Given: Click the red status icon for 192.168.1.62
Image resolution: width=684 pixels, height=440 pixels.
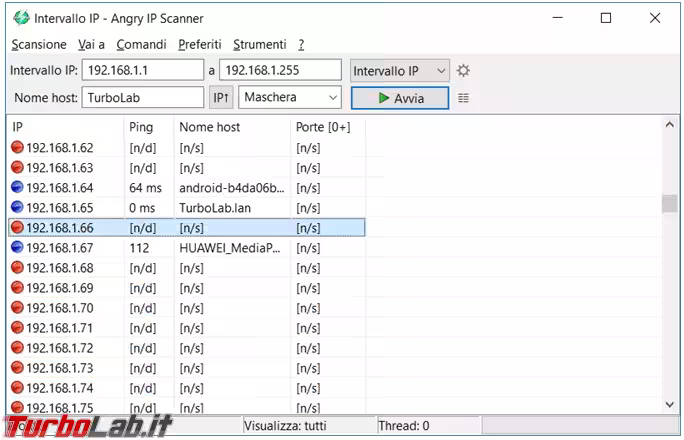Looking at the screenshot, I should (x=17, y=147).
